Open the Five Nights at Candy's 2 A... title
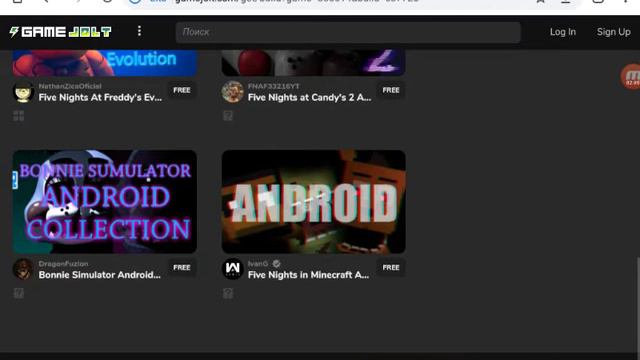640x360 pixels. (309, 98)
